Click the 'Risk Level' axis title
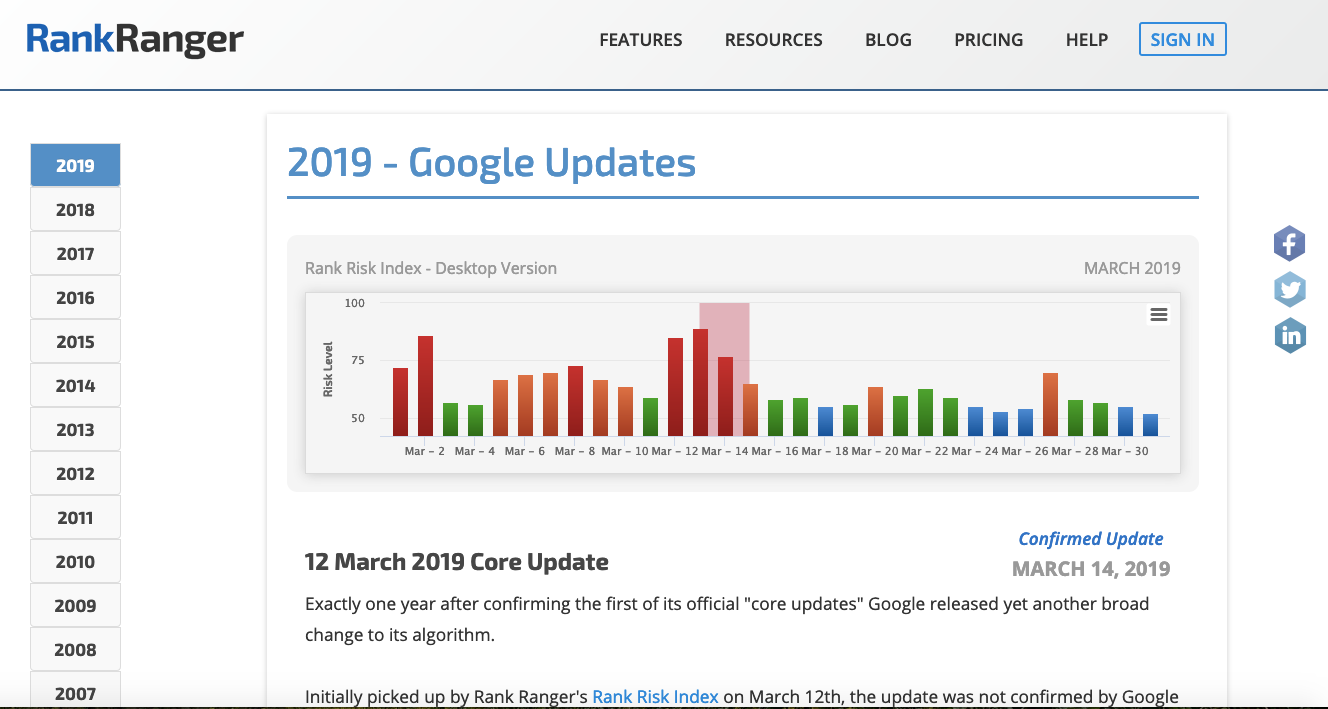Viewport: 1328px width, 709px height. (x=328, y=370)
